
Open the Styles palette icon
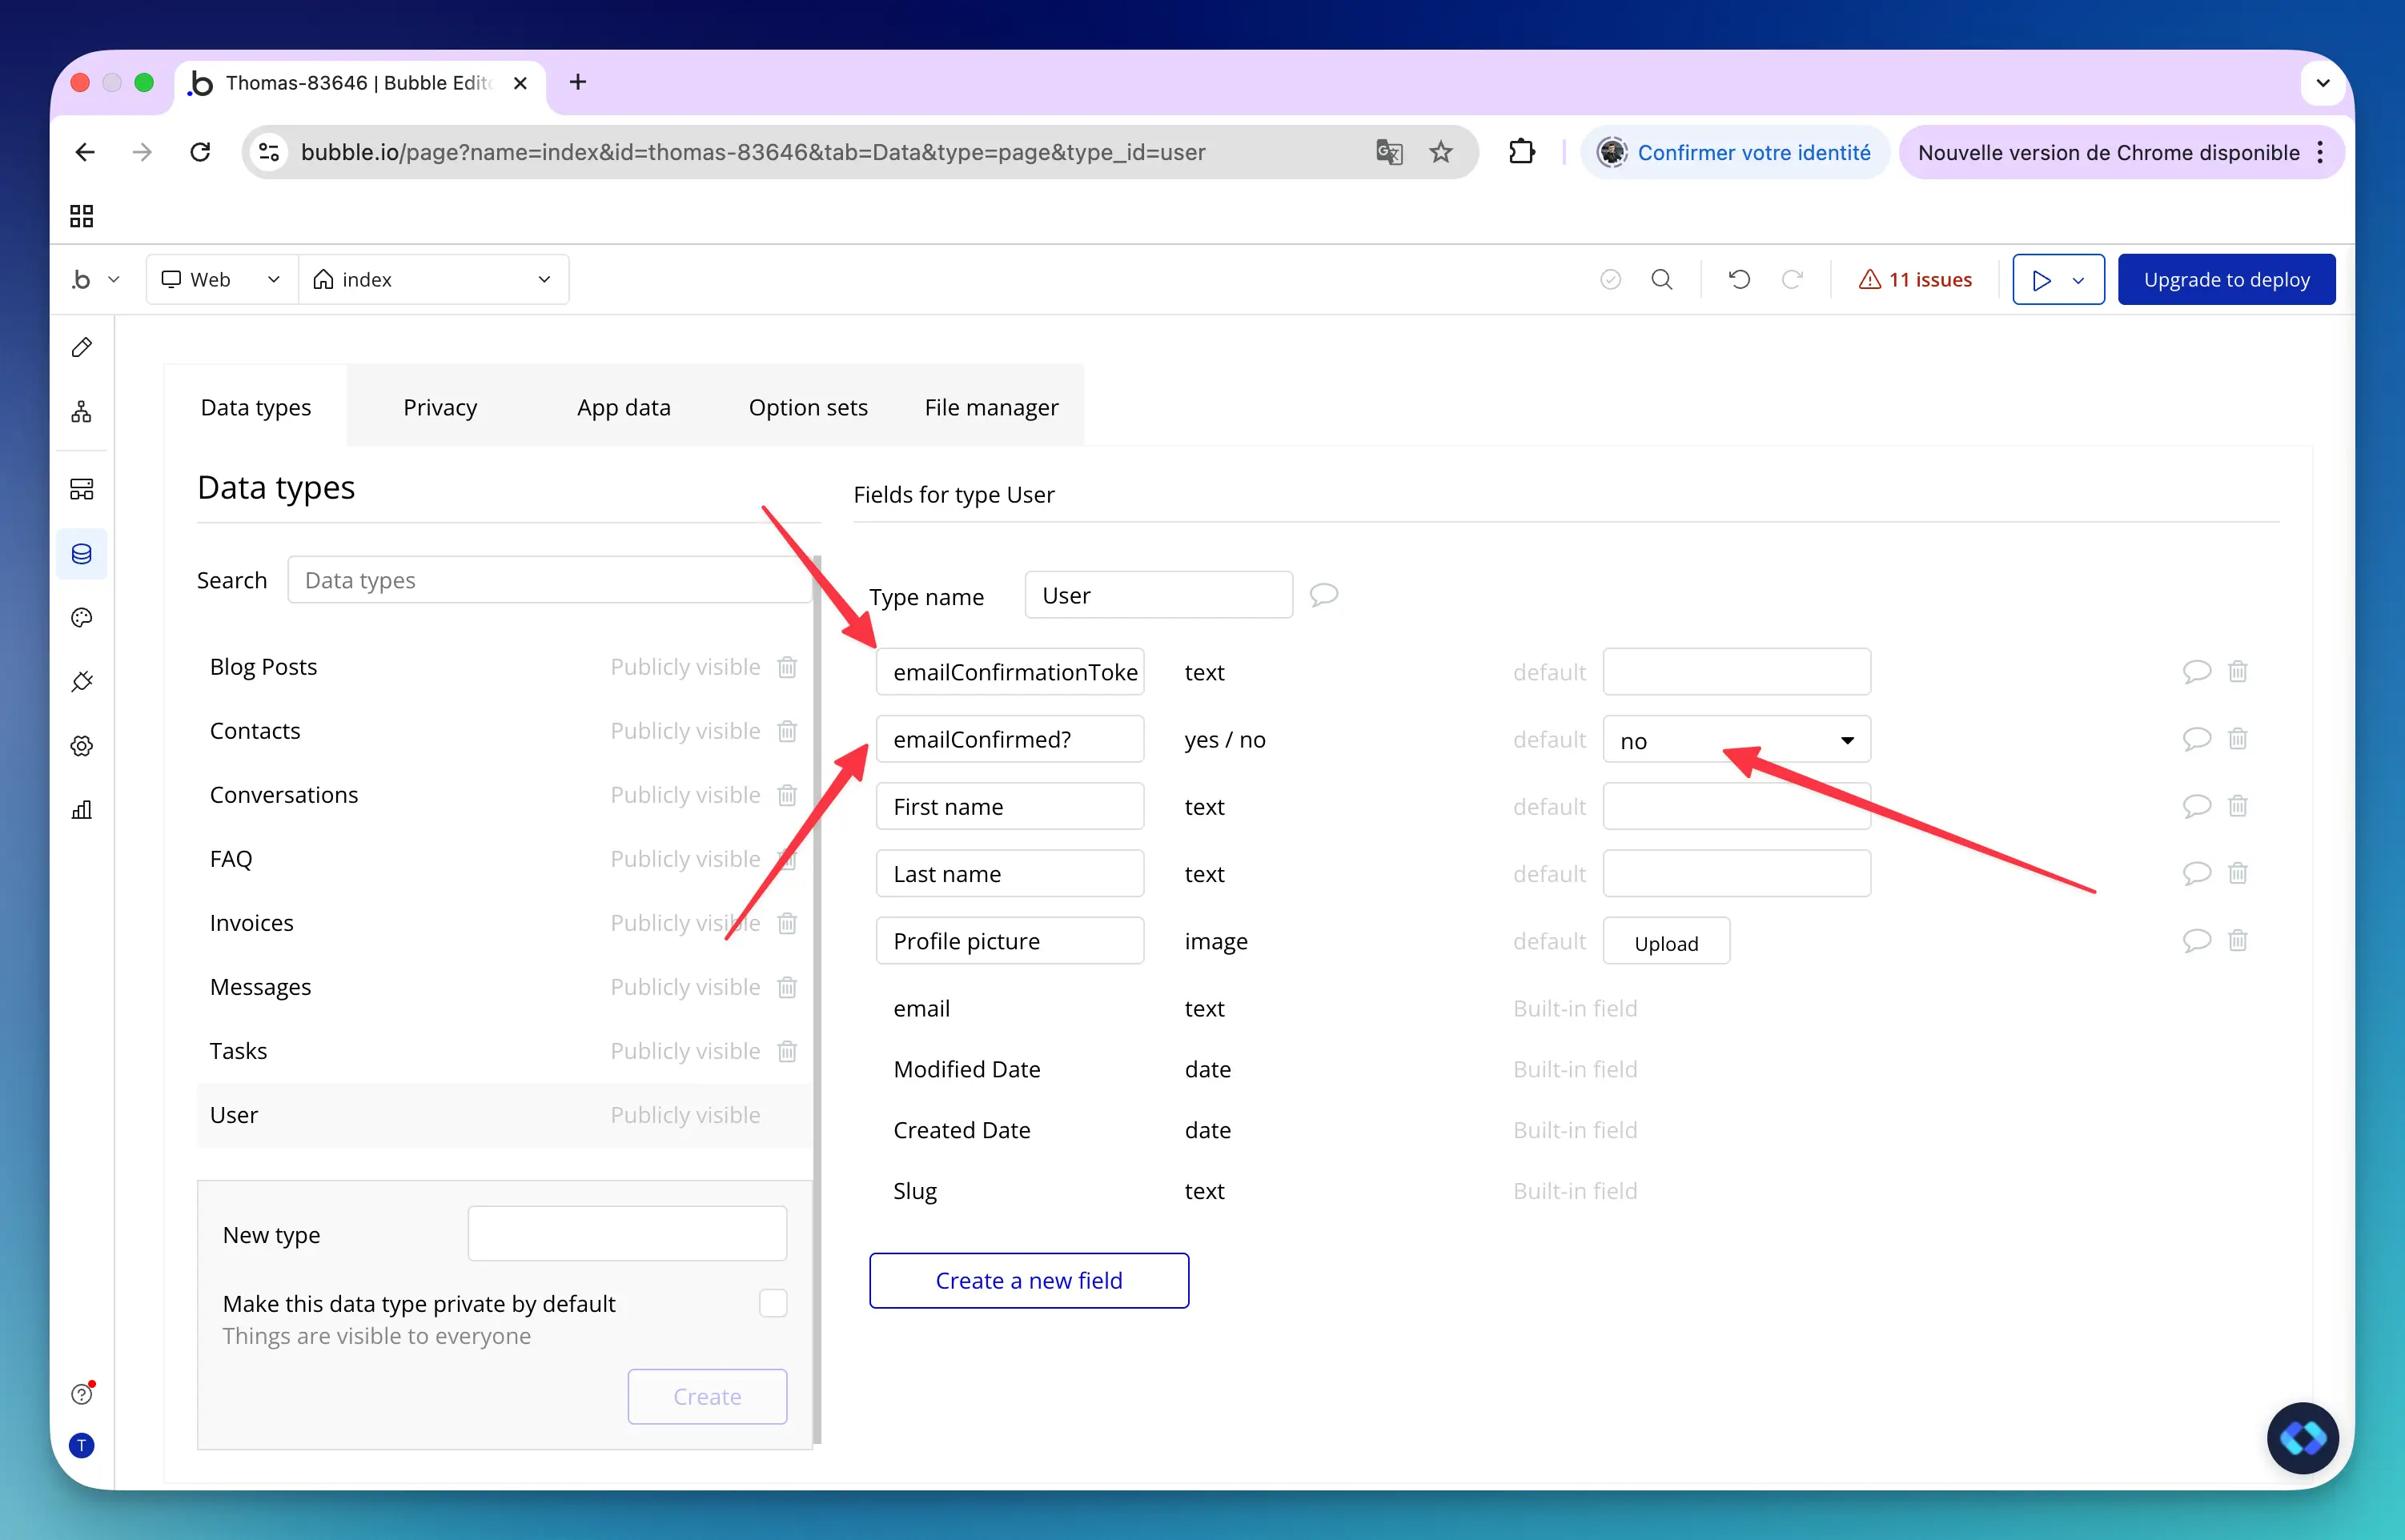(x=82, y=617)
